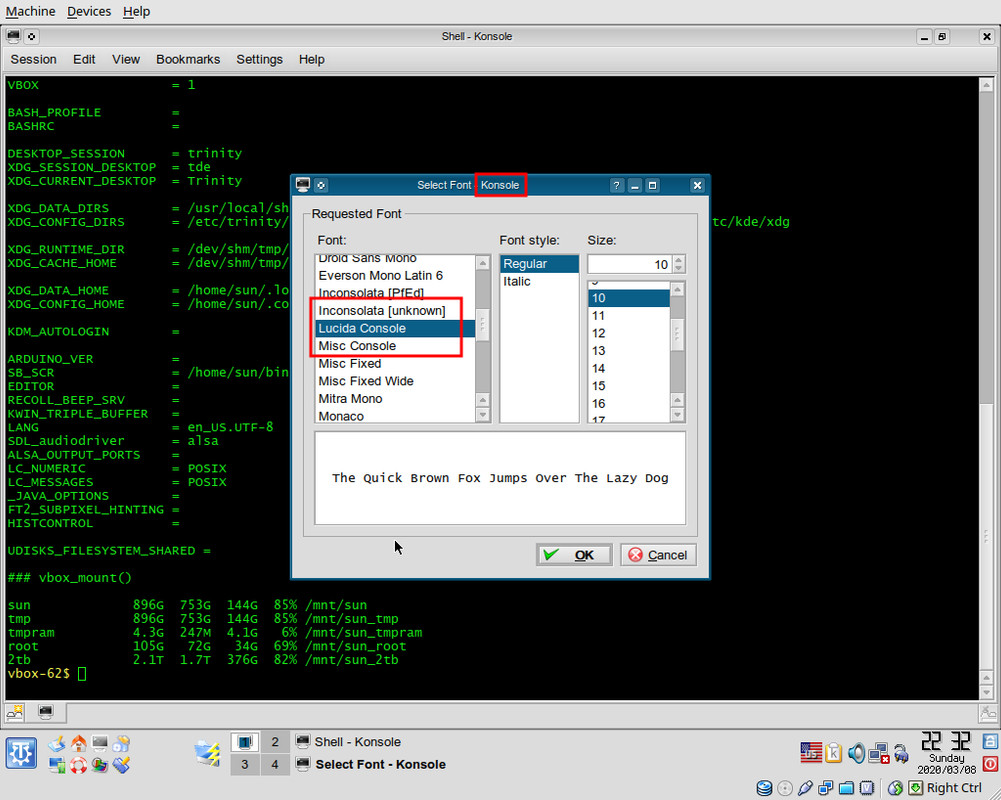Choose Misc Console font
The width and height of the screenshot is (1001, 800).
(395, 346)
